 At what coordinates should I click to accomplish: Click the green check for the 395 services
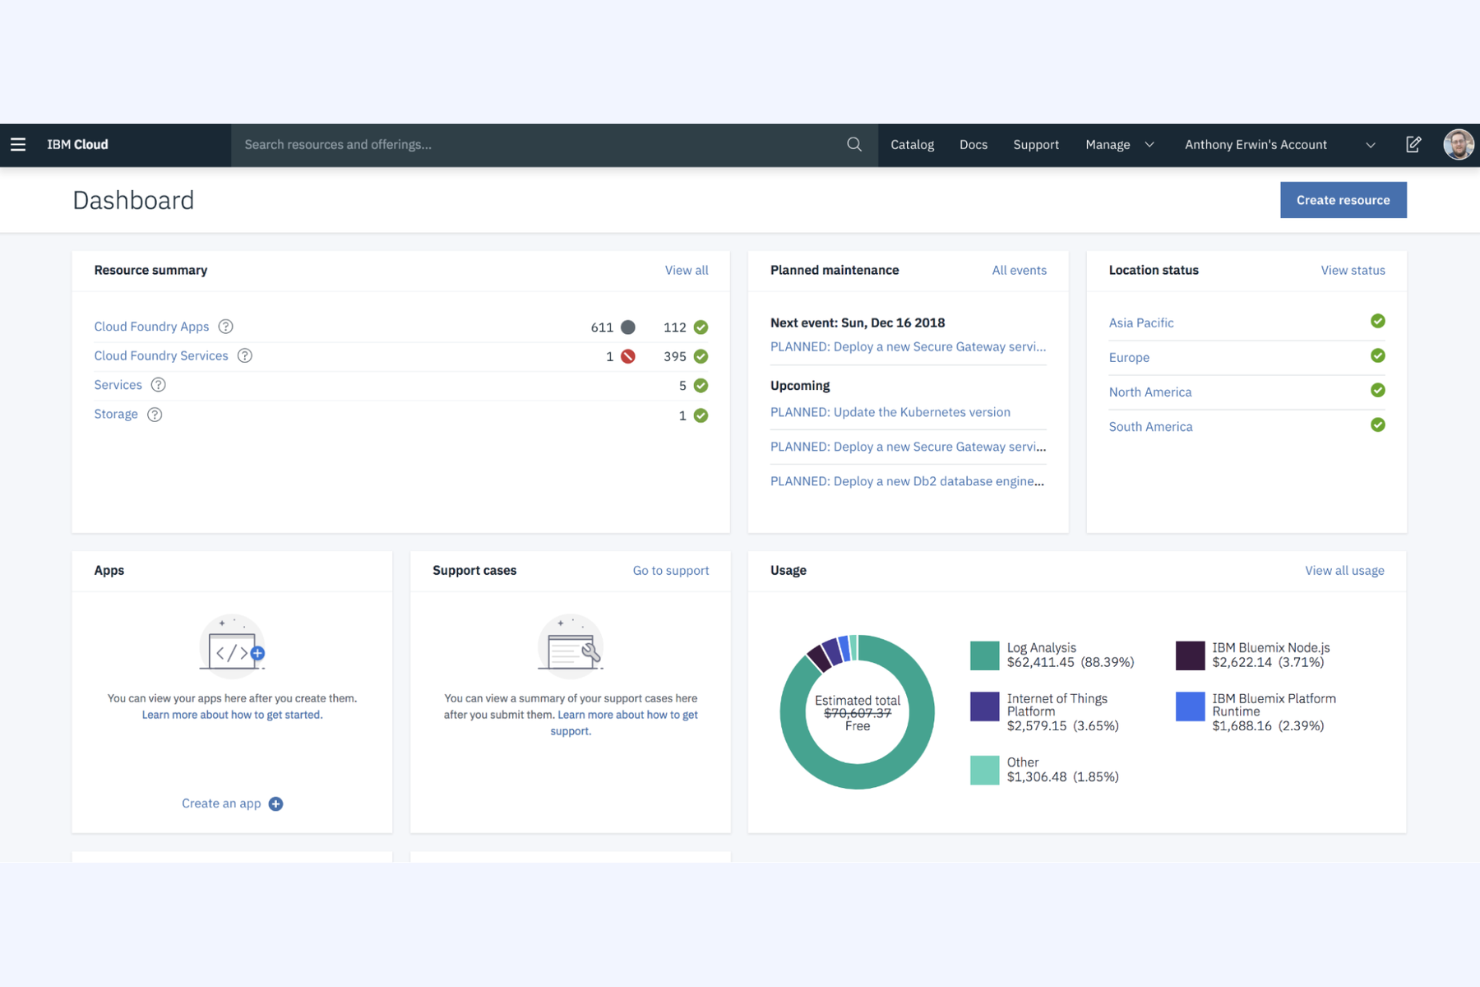(700, 355)
